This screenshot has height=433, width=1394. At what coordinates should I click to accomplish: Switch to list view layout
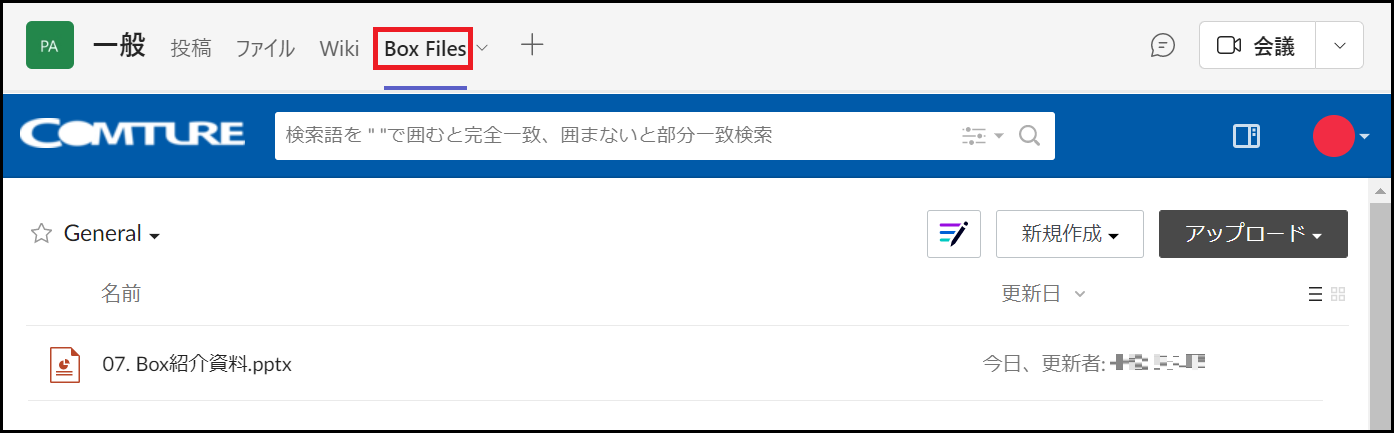[1315, 294]
